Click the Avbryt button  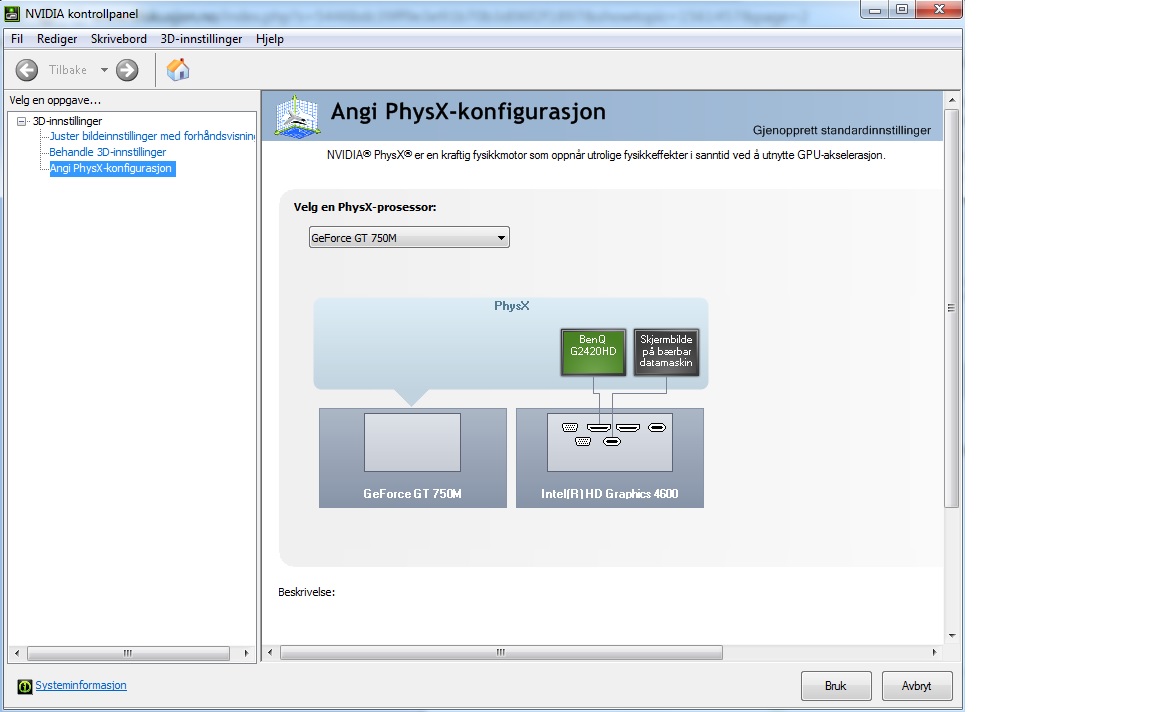[x=917, y=686]
